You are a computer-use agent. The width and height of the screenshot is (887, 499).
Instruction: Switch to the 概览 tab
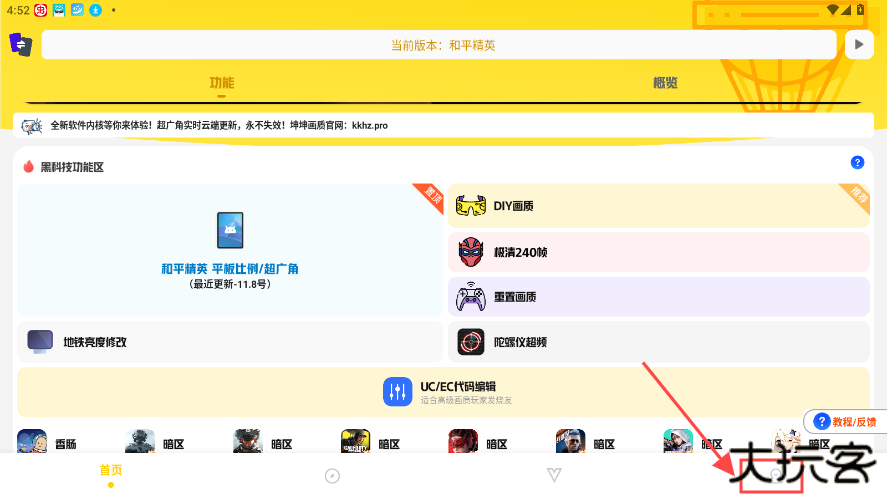click(x=665, y=83)
